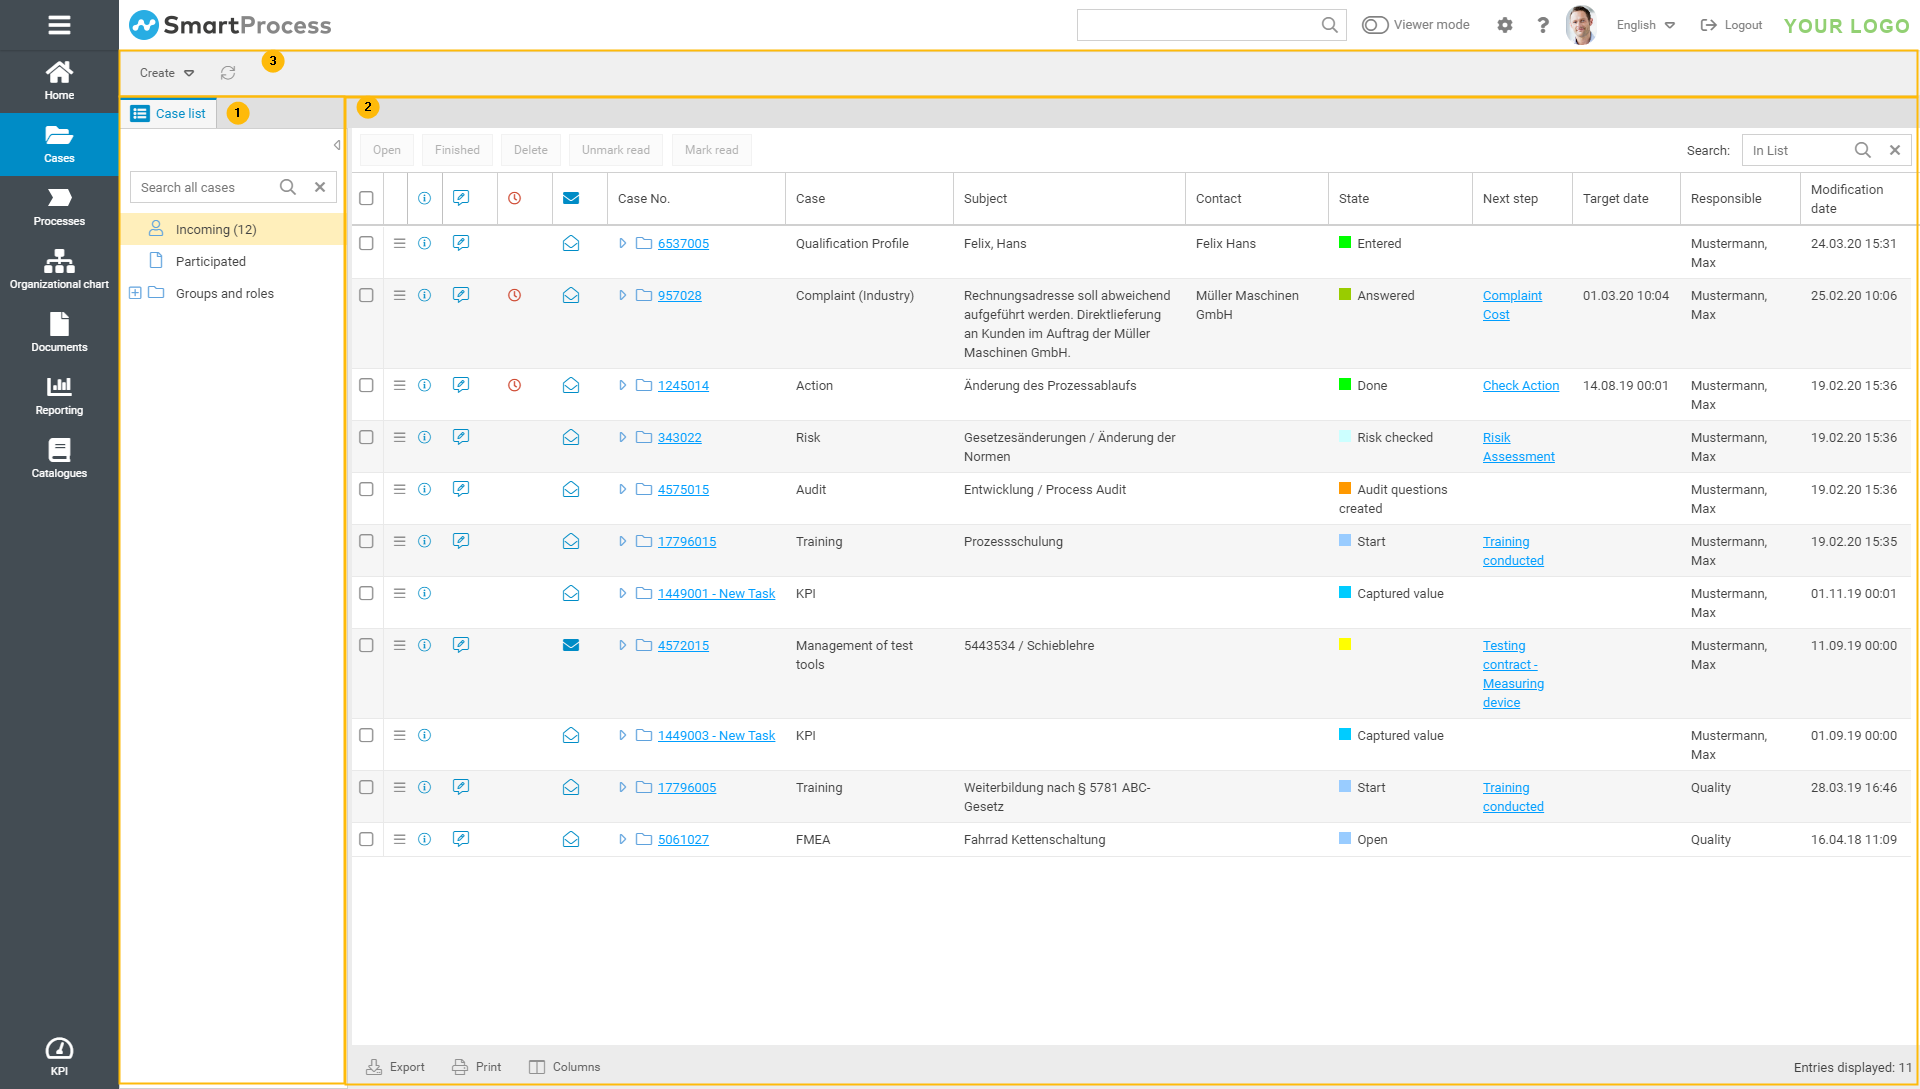Open the Catalogues sidebar icon
The width and height of the screenshot is (1920, 1089).
click(59, 458)
